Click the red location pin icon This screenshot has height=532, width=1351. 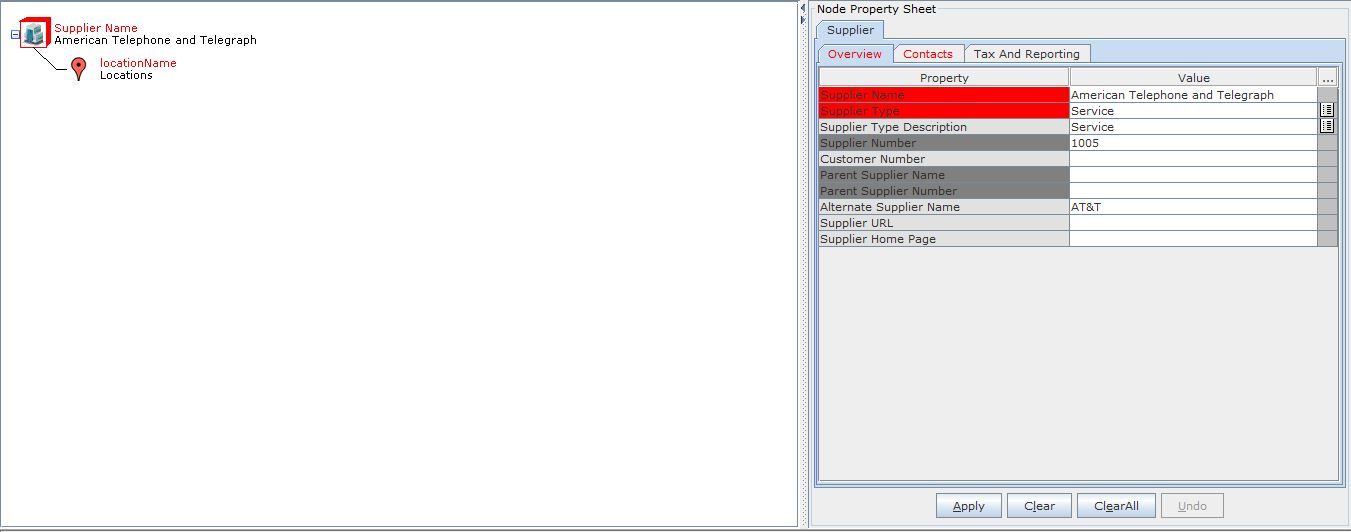(x=79, y=69)
